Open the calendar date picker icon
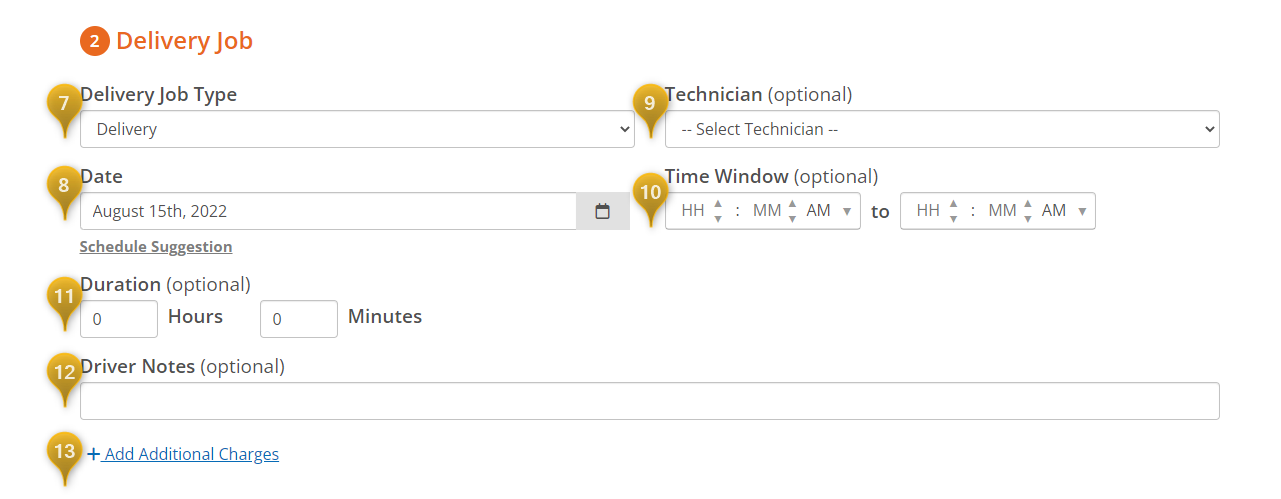1281x499 pixels. 603,211
